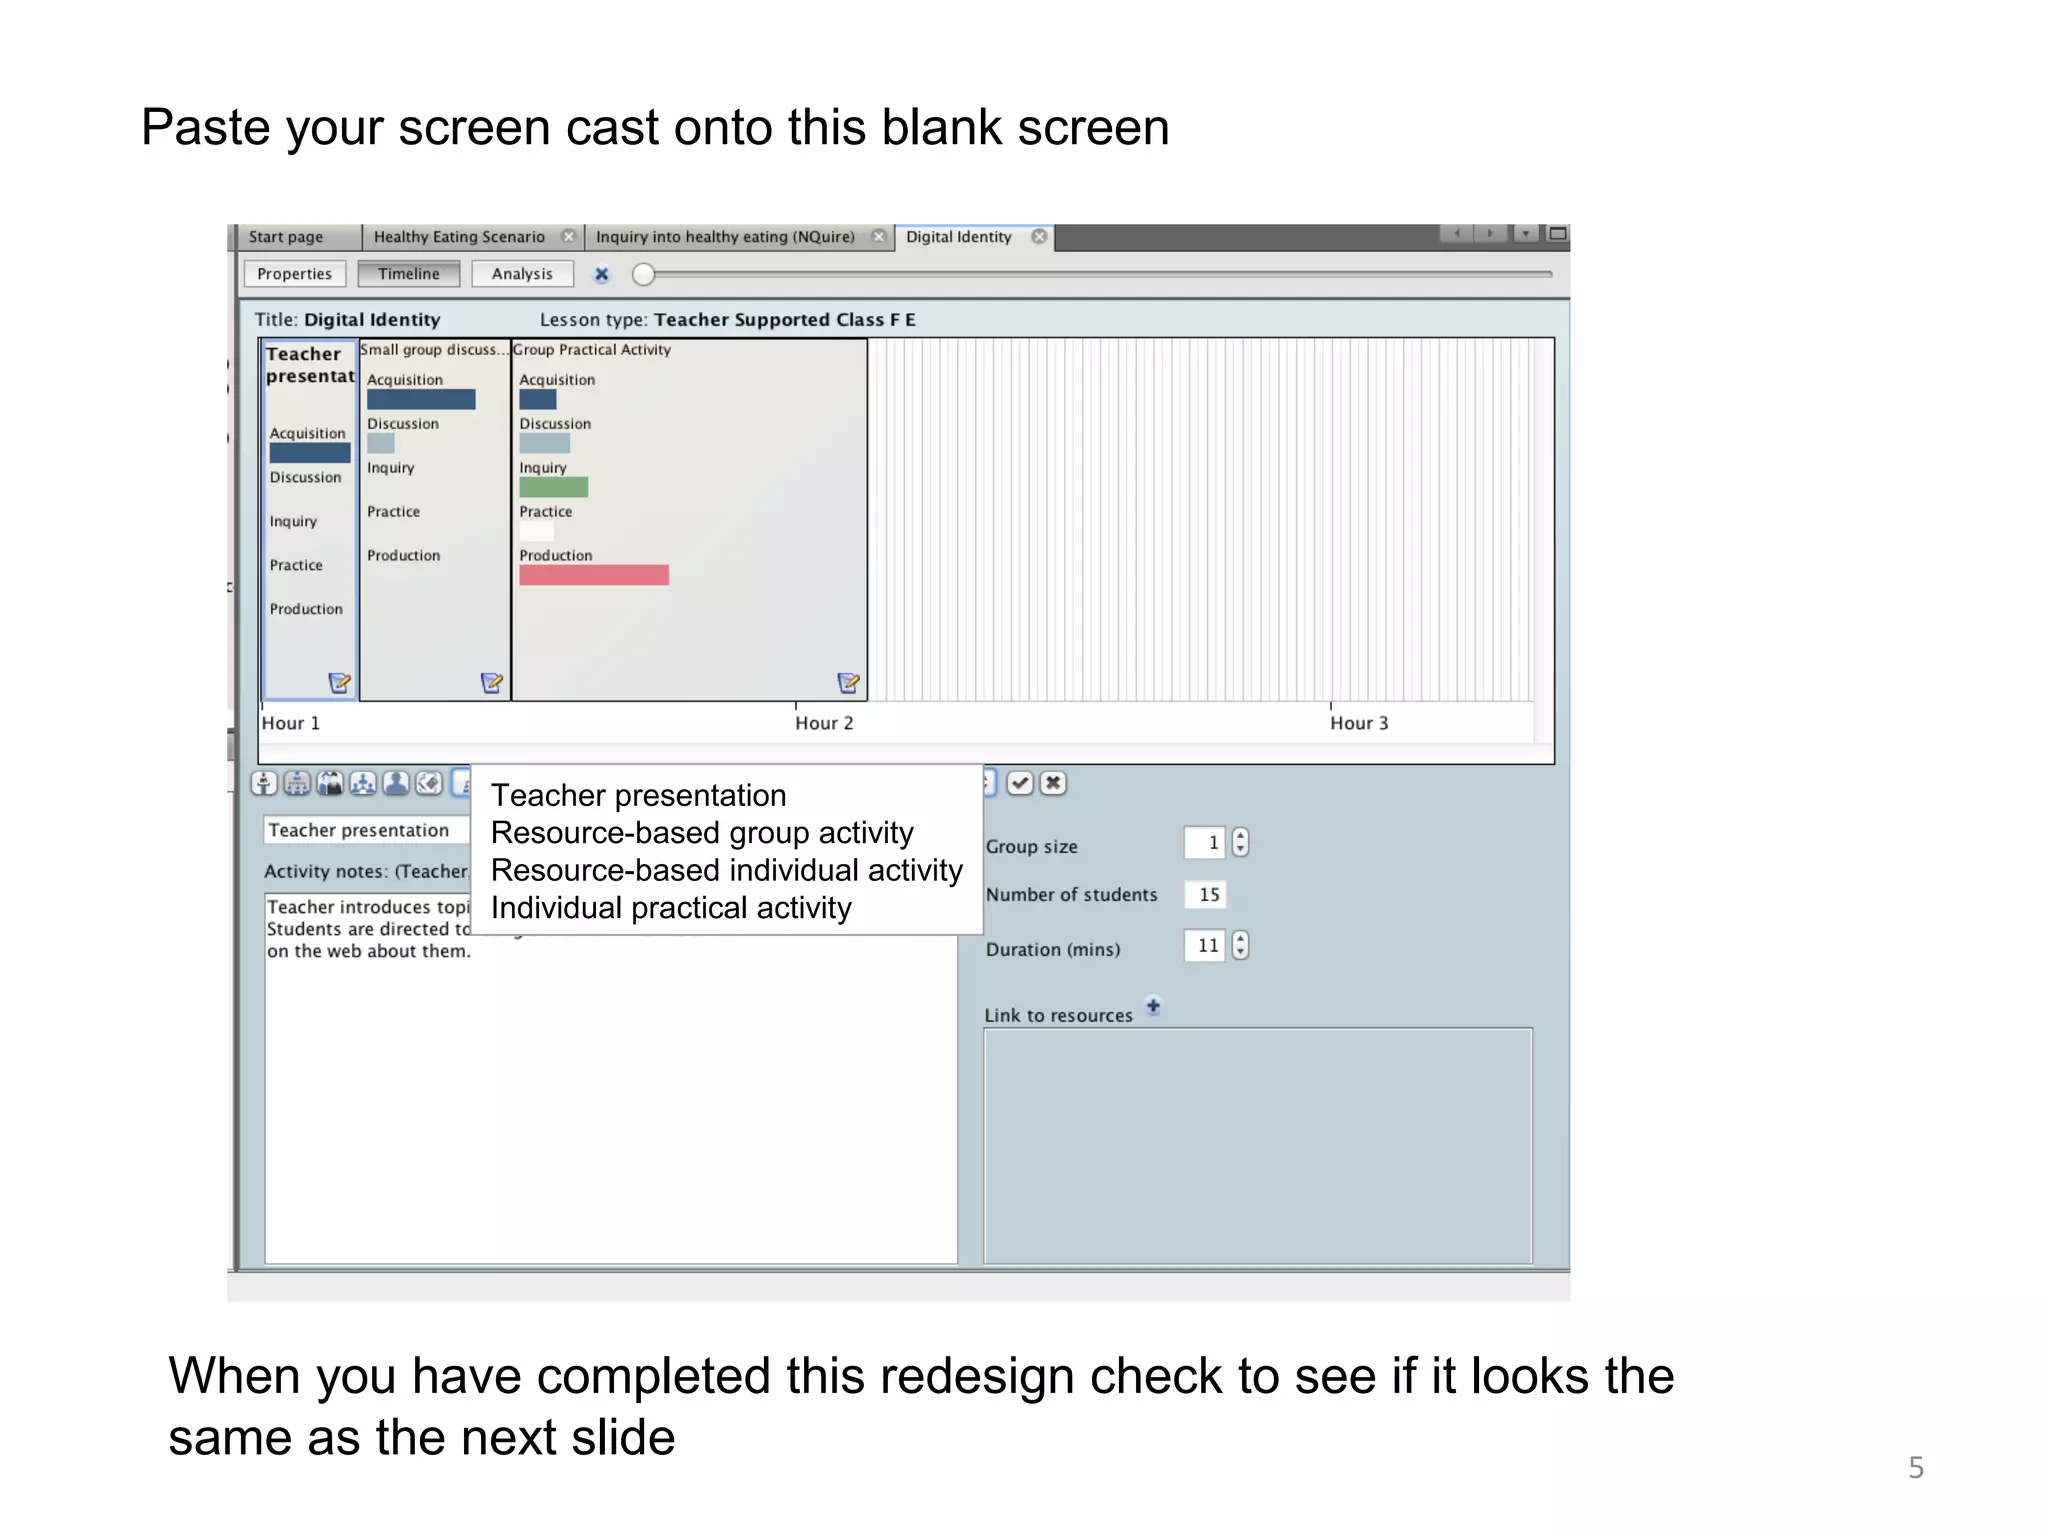The image size is (2048, 1536).
Task: Click blue plus to add resource link
Action: tap(1153, 1006)
